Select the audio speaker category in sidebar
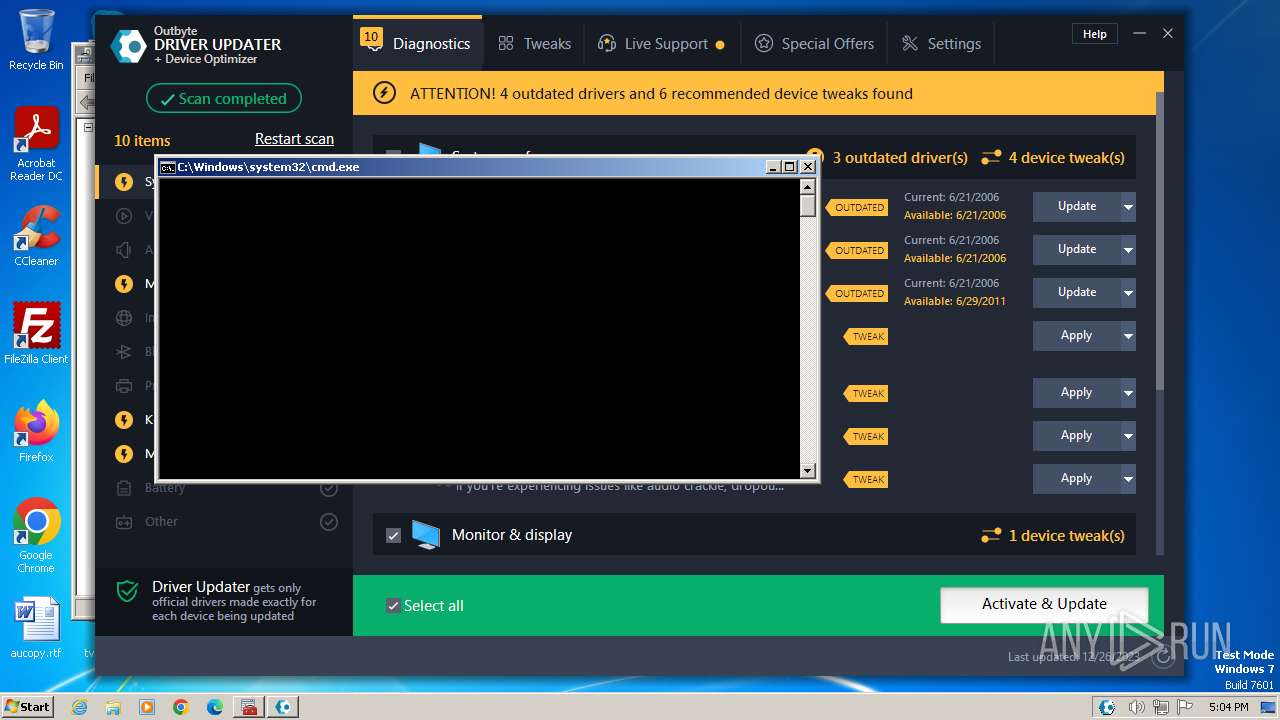 [x=124, y=250]
